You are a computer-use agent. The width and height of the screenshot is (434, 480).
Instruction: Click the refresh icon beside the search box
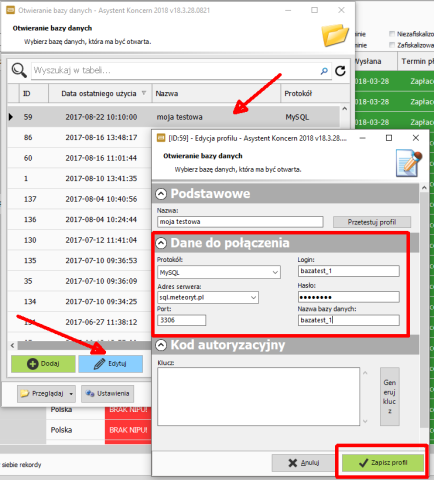tap(340, 71)
